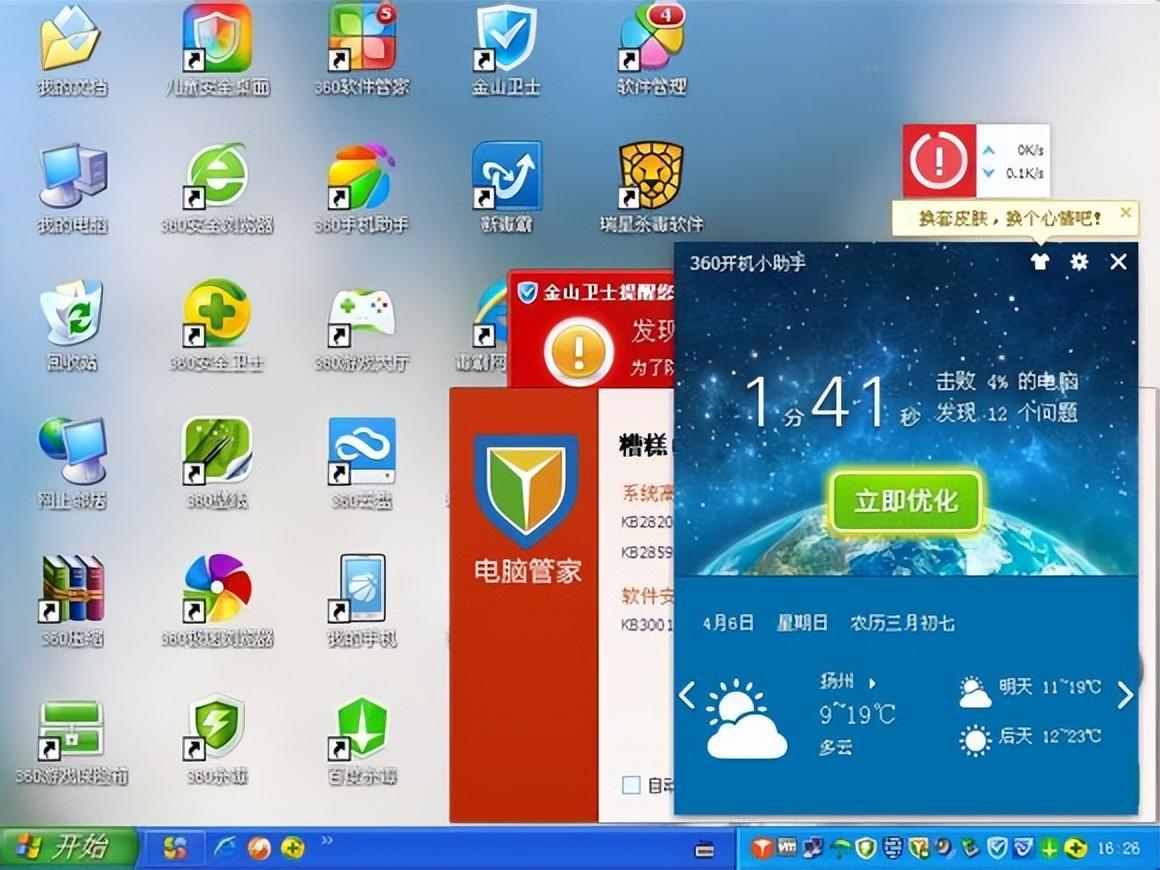Click the 后天 12~23℃ forecast
The height and width of the screenshot is (870, 1160).
tap(1031, 739)
